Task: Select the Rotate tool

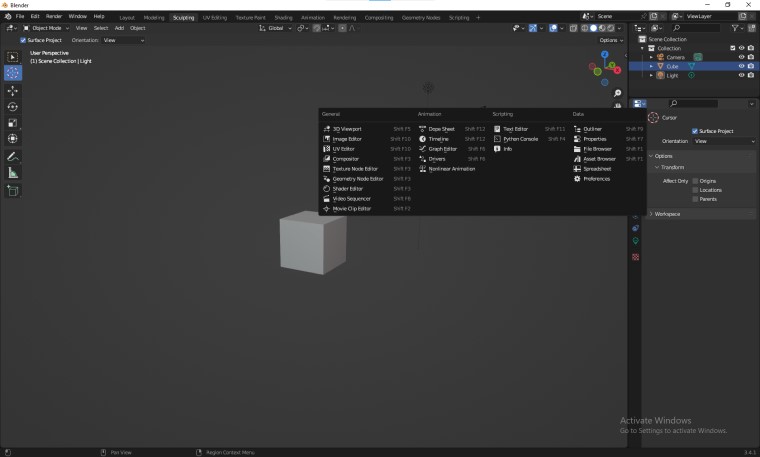Action: click(x=13, y=107)
